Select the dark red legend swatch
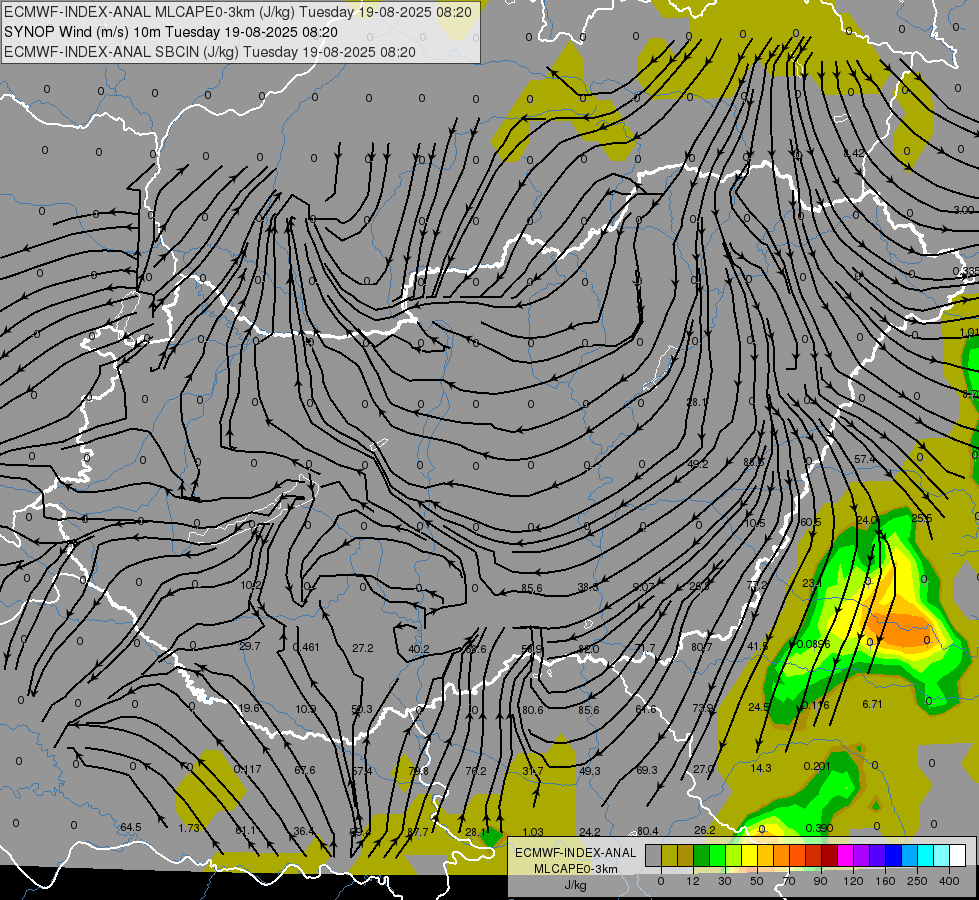Screen dimensions: 979x900 (x=830, y=856)
